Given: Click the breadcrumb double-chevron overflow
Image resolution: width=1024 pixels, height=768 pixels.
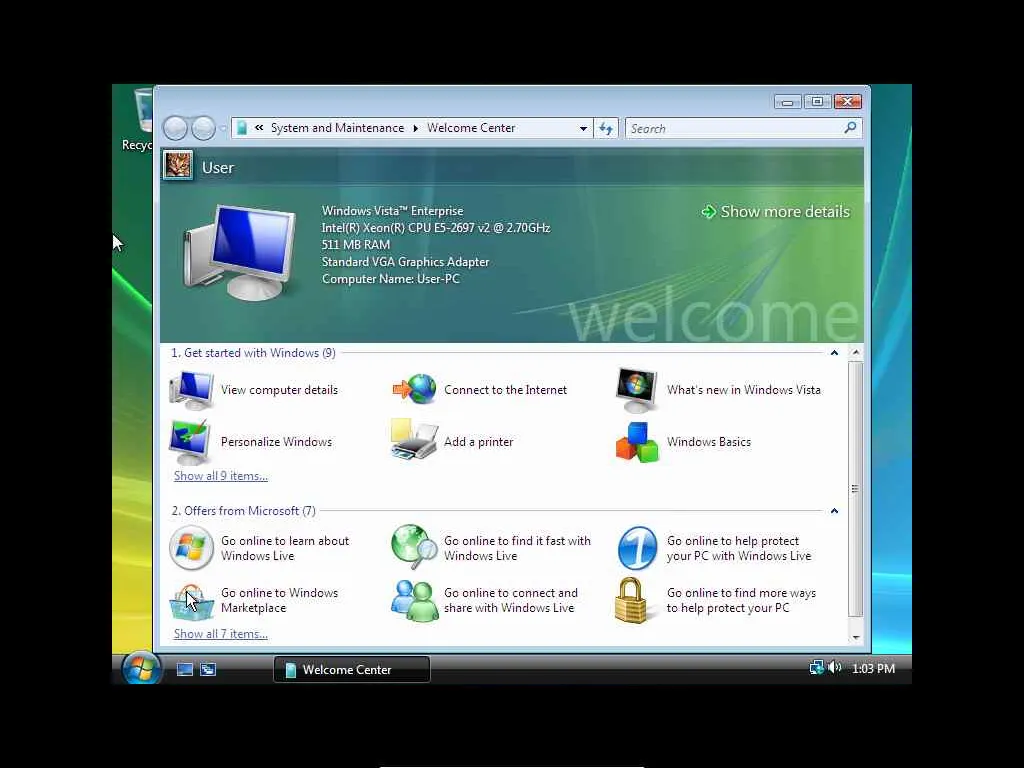Looking at the screenshot, I should [259, 128].
